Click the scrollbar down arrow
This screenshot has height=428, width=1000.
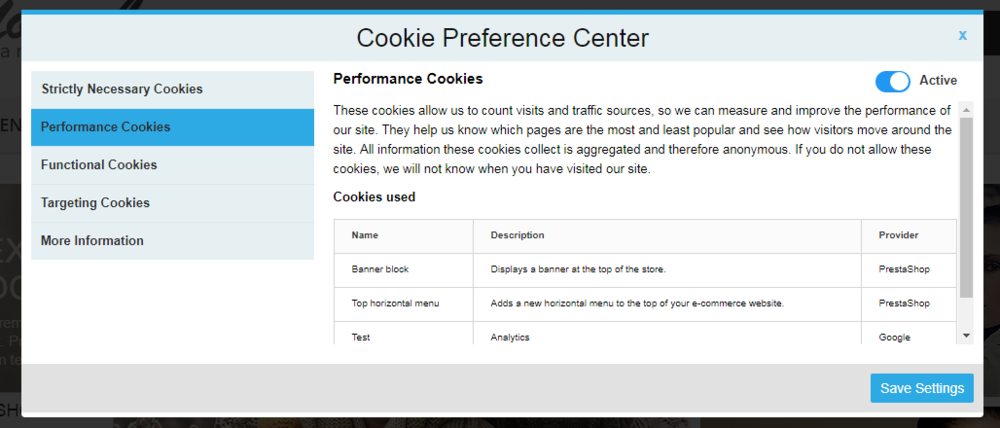(966, 336)
